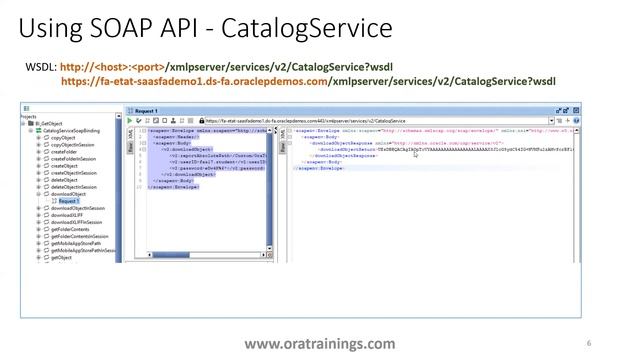Click the operation icon beside getMobileAppStorePath

point(46,243)
